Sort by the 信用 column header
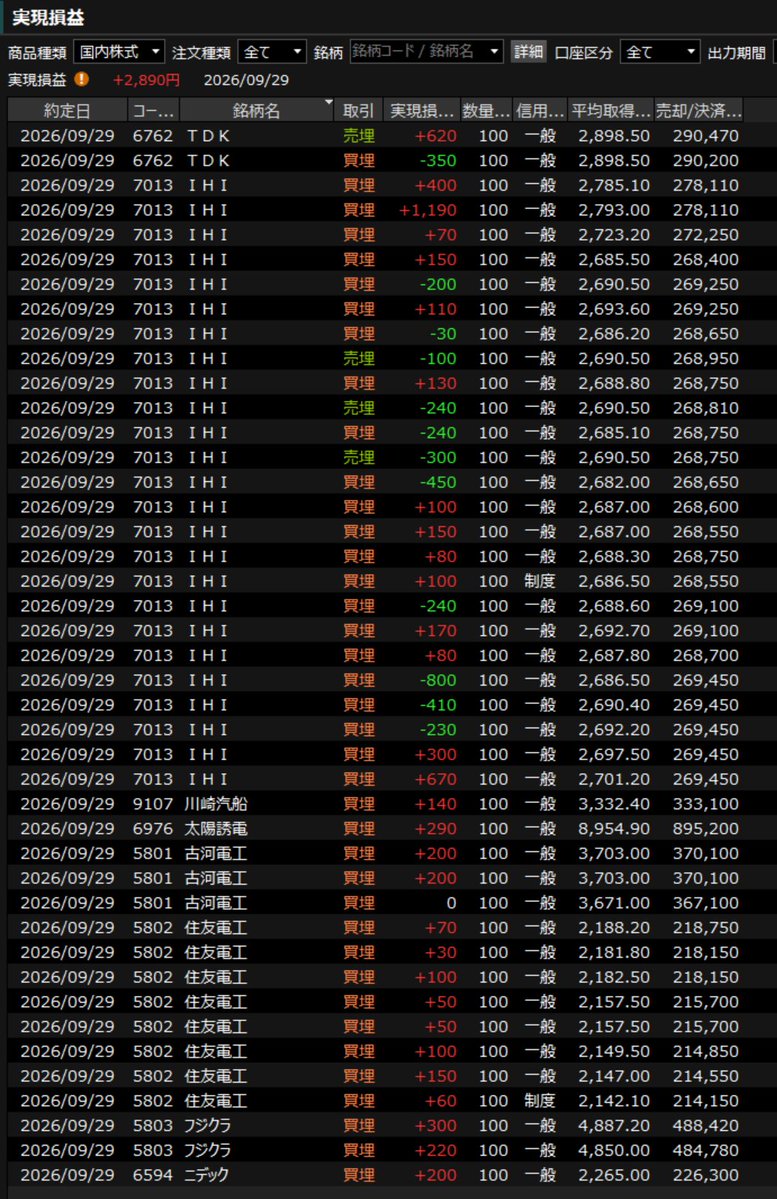This screenshot has height=1199, width=777. [x=540, y=110]
